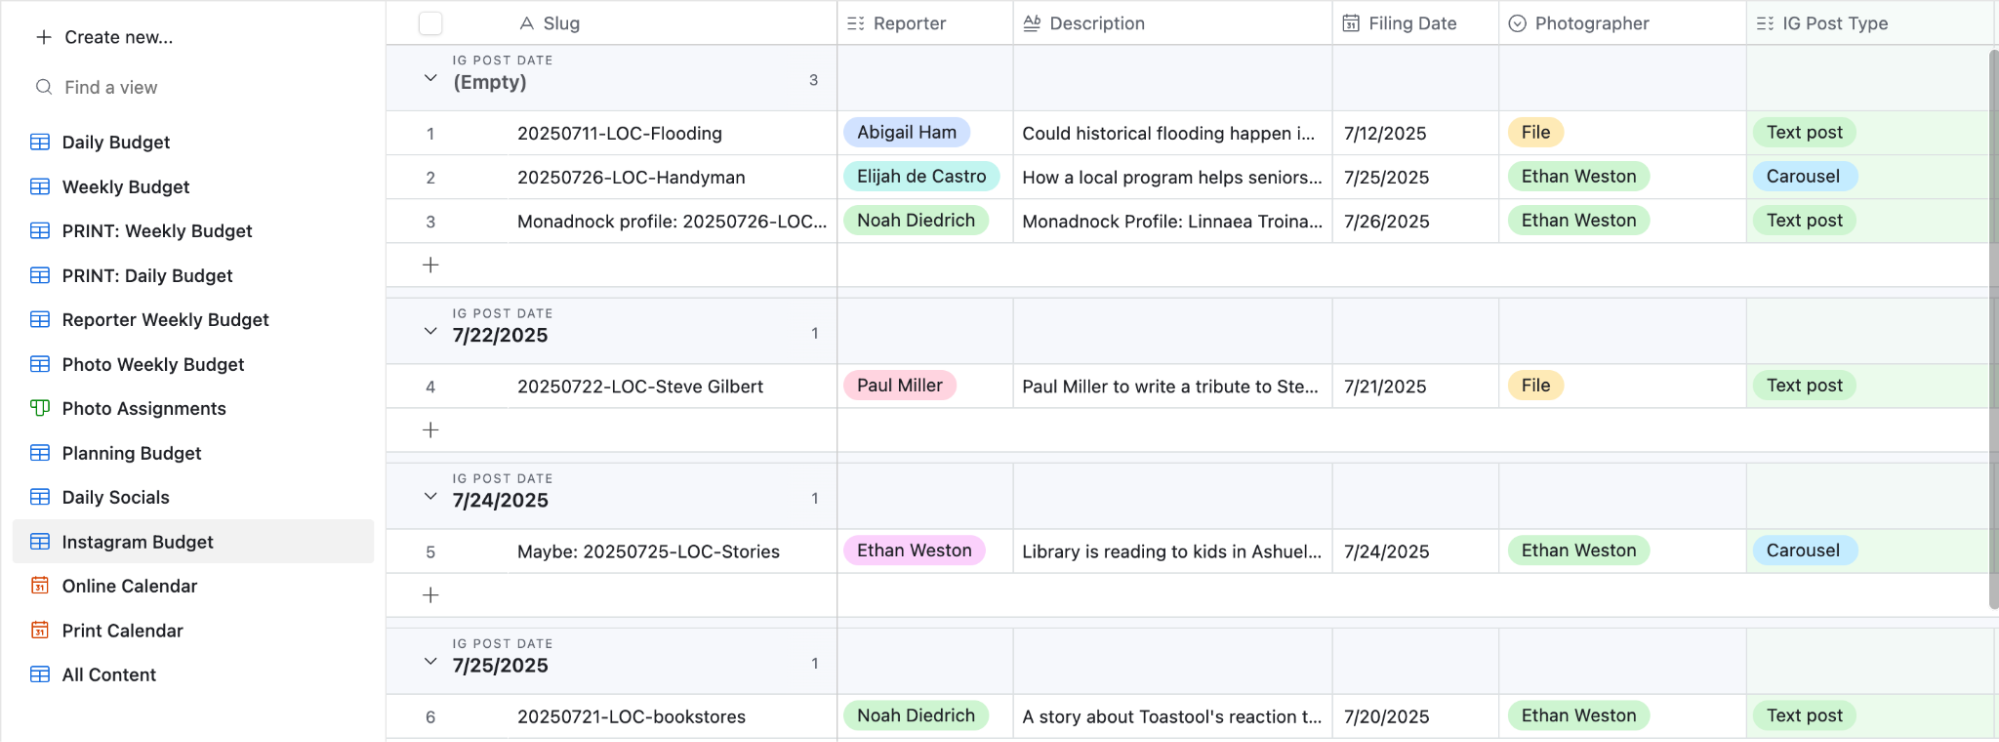Screen dimensions: 1999x742
Task: Tick the select-all checkbox in the table header
Action: coord(431,23)
